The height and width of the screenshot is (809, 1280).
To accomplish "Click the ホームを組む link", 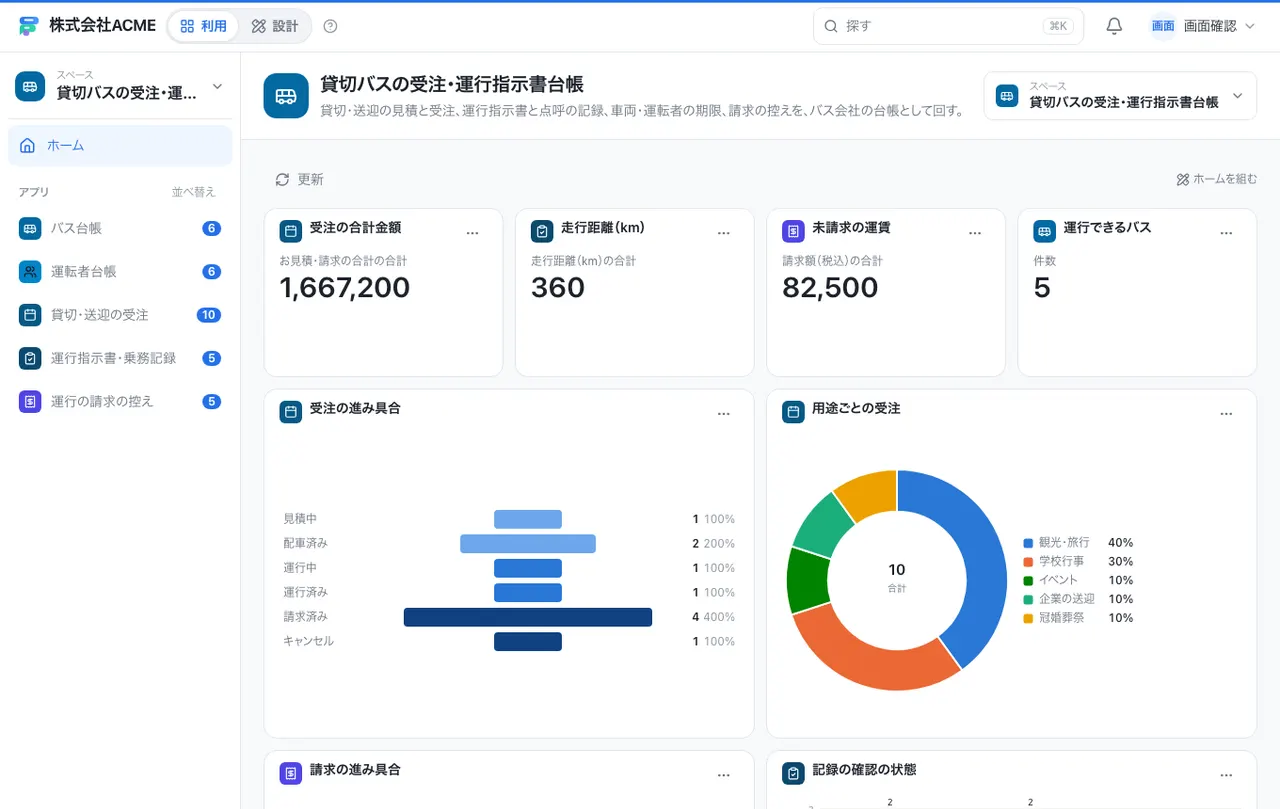I will [1217, 179].
